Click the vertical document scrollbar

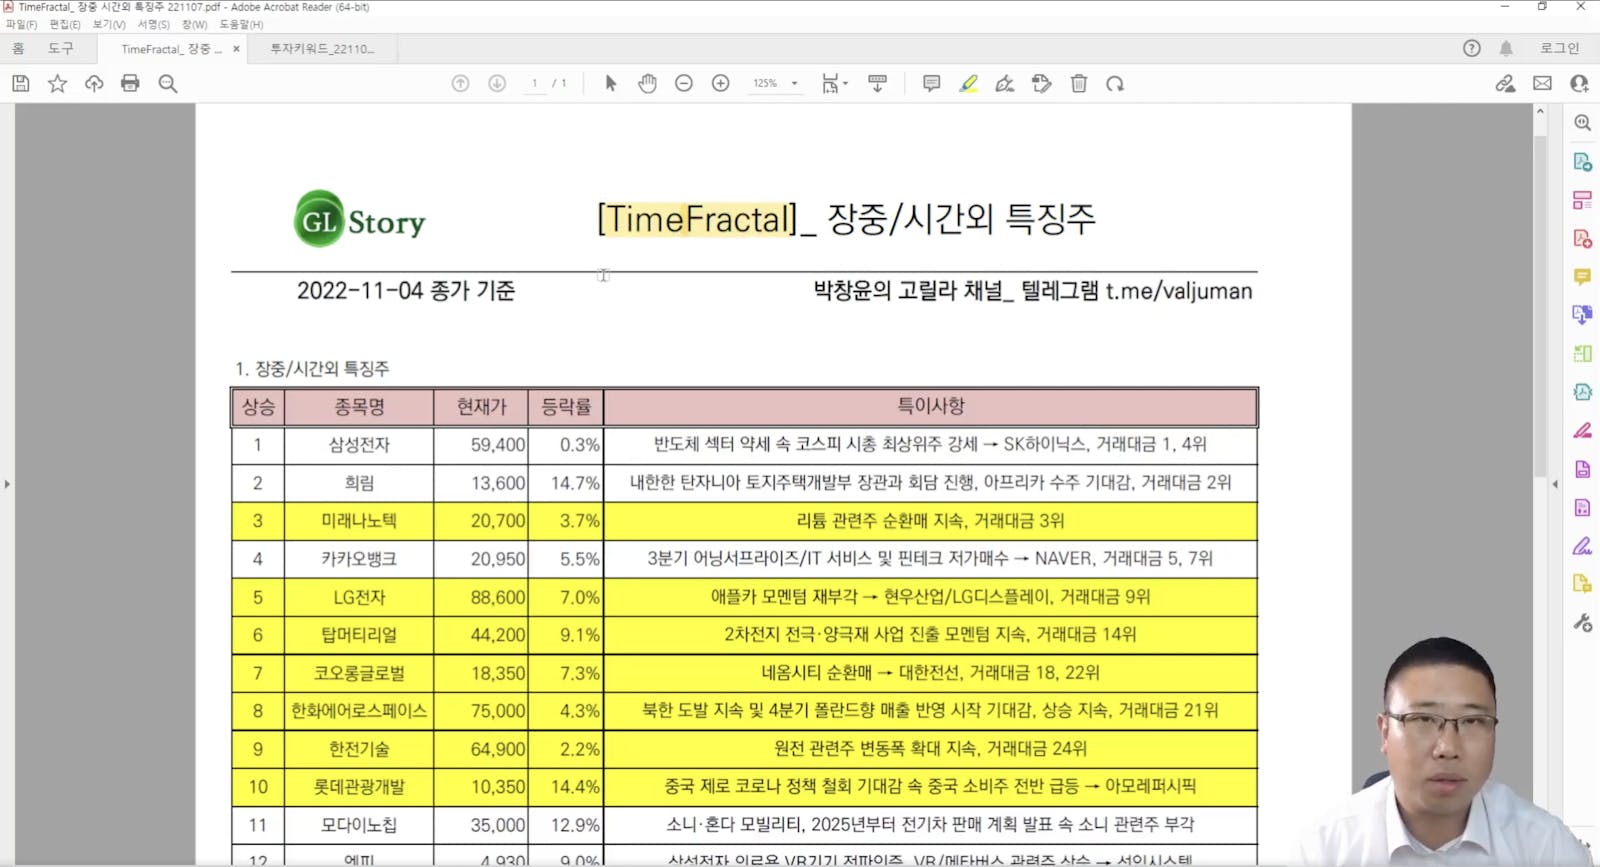point(1540,300)
